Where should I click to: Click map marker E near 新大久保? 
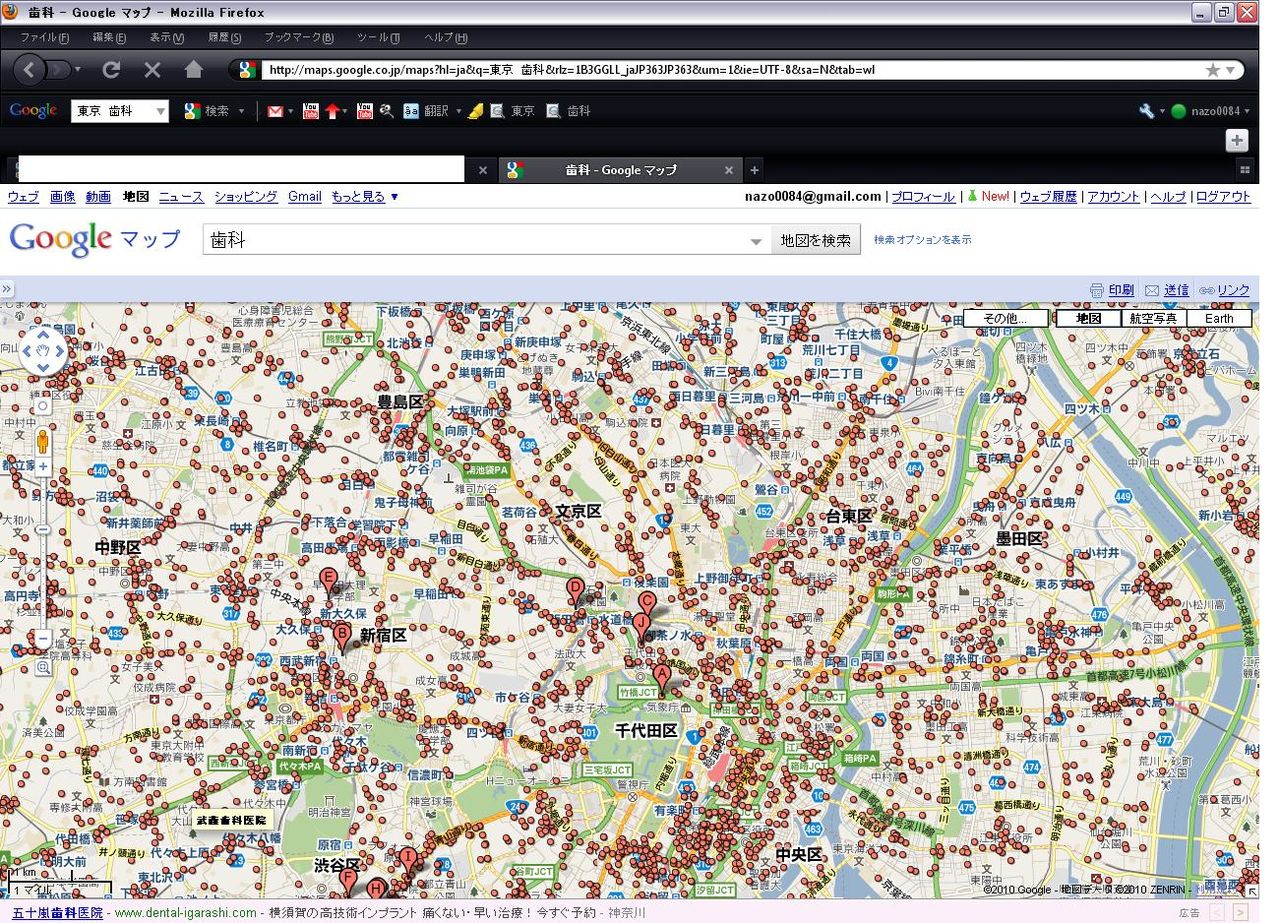(328, 579)
